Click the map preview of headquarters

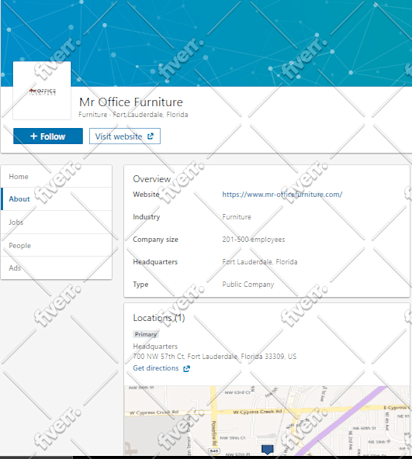click(x=267, y=421)
